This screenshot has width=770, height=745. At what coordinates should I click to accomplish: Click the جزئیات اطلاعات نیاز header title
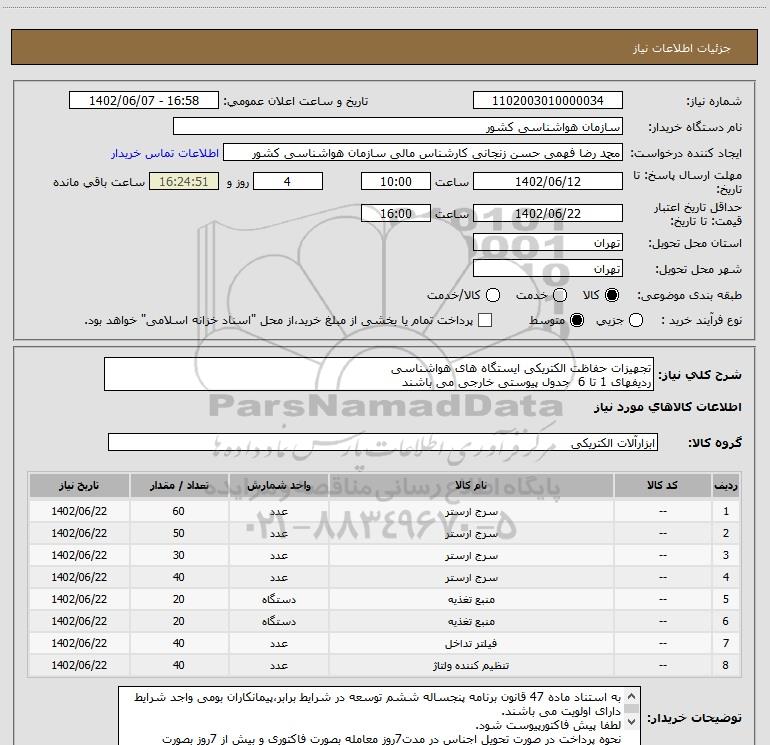(682, 48)
